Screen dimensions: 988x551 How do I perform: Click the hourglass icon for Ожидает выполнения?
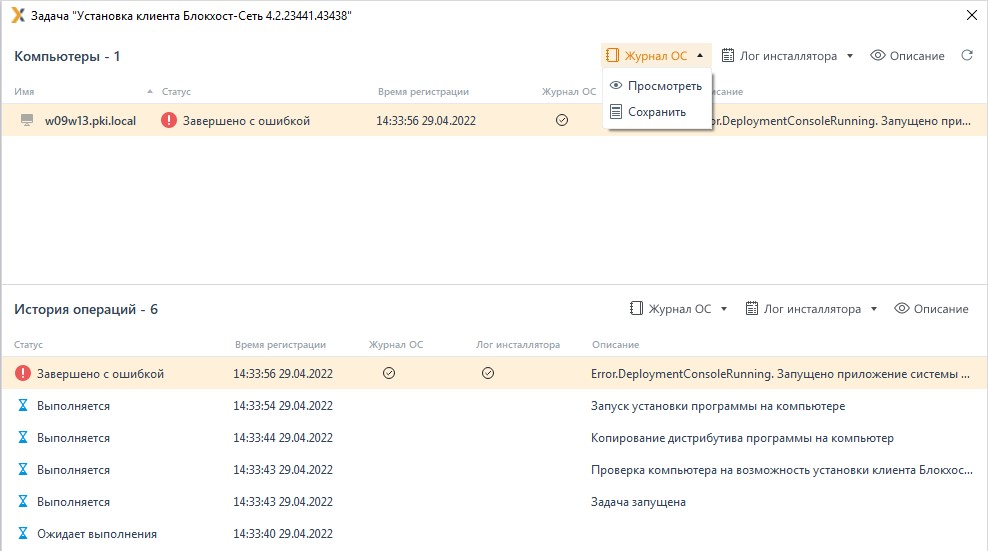pyautogui.click(x=23, y=533)
